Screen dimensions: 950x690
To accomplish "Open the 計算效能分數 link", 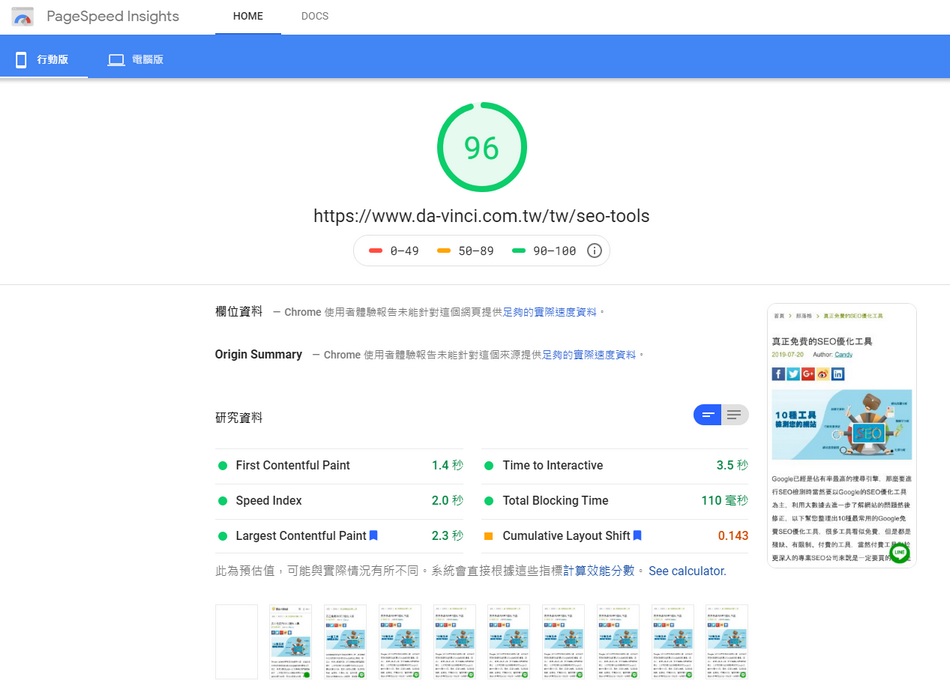I will point(599,571).
